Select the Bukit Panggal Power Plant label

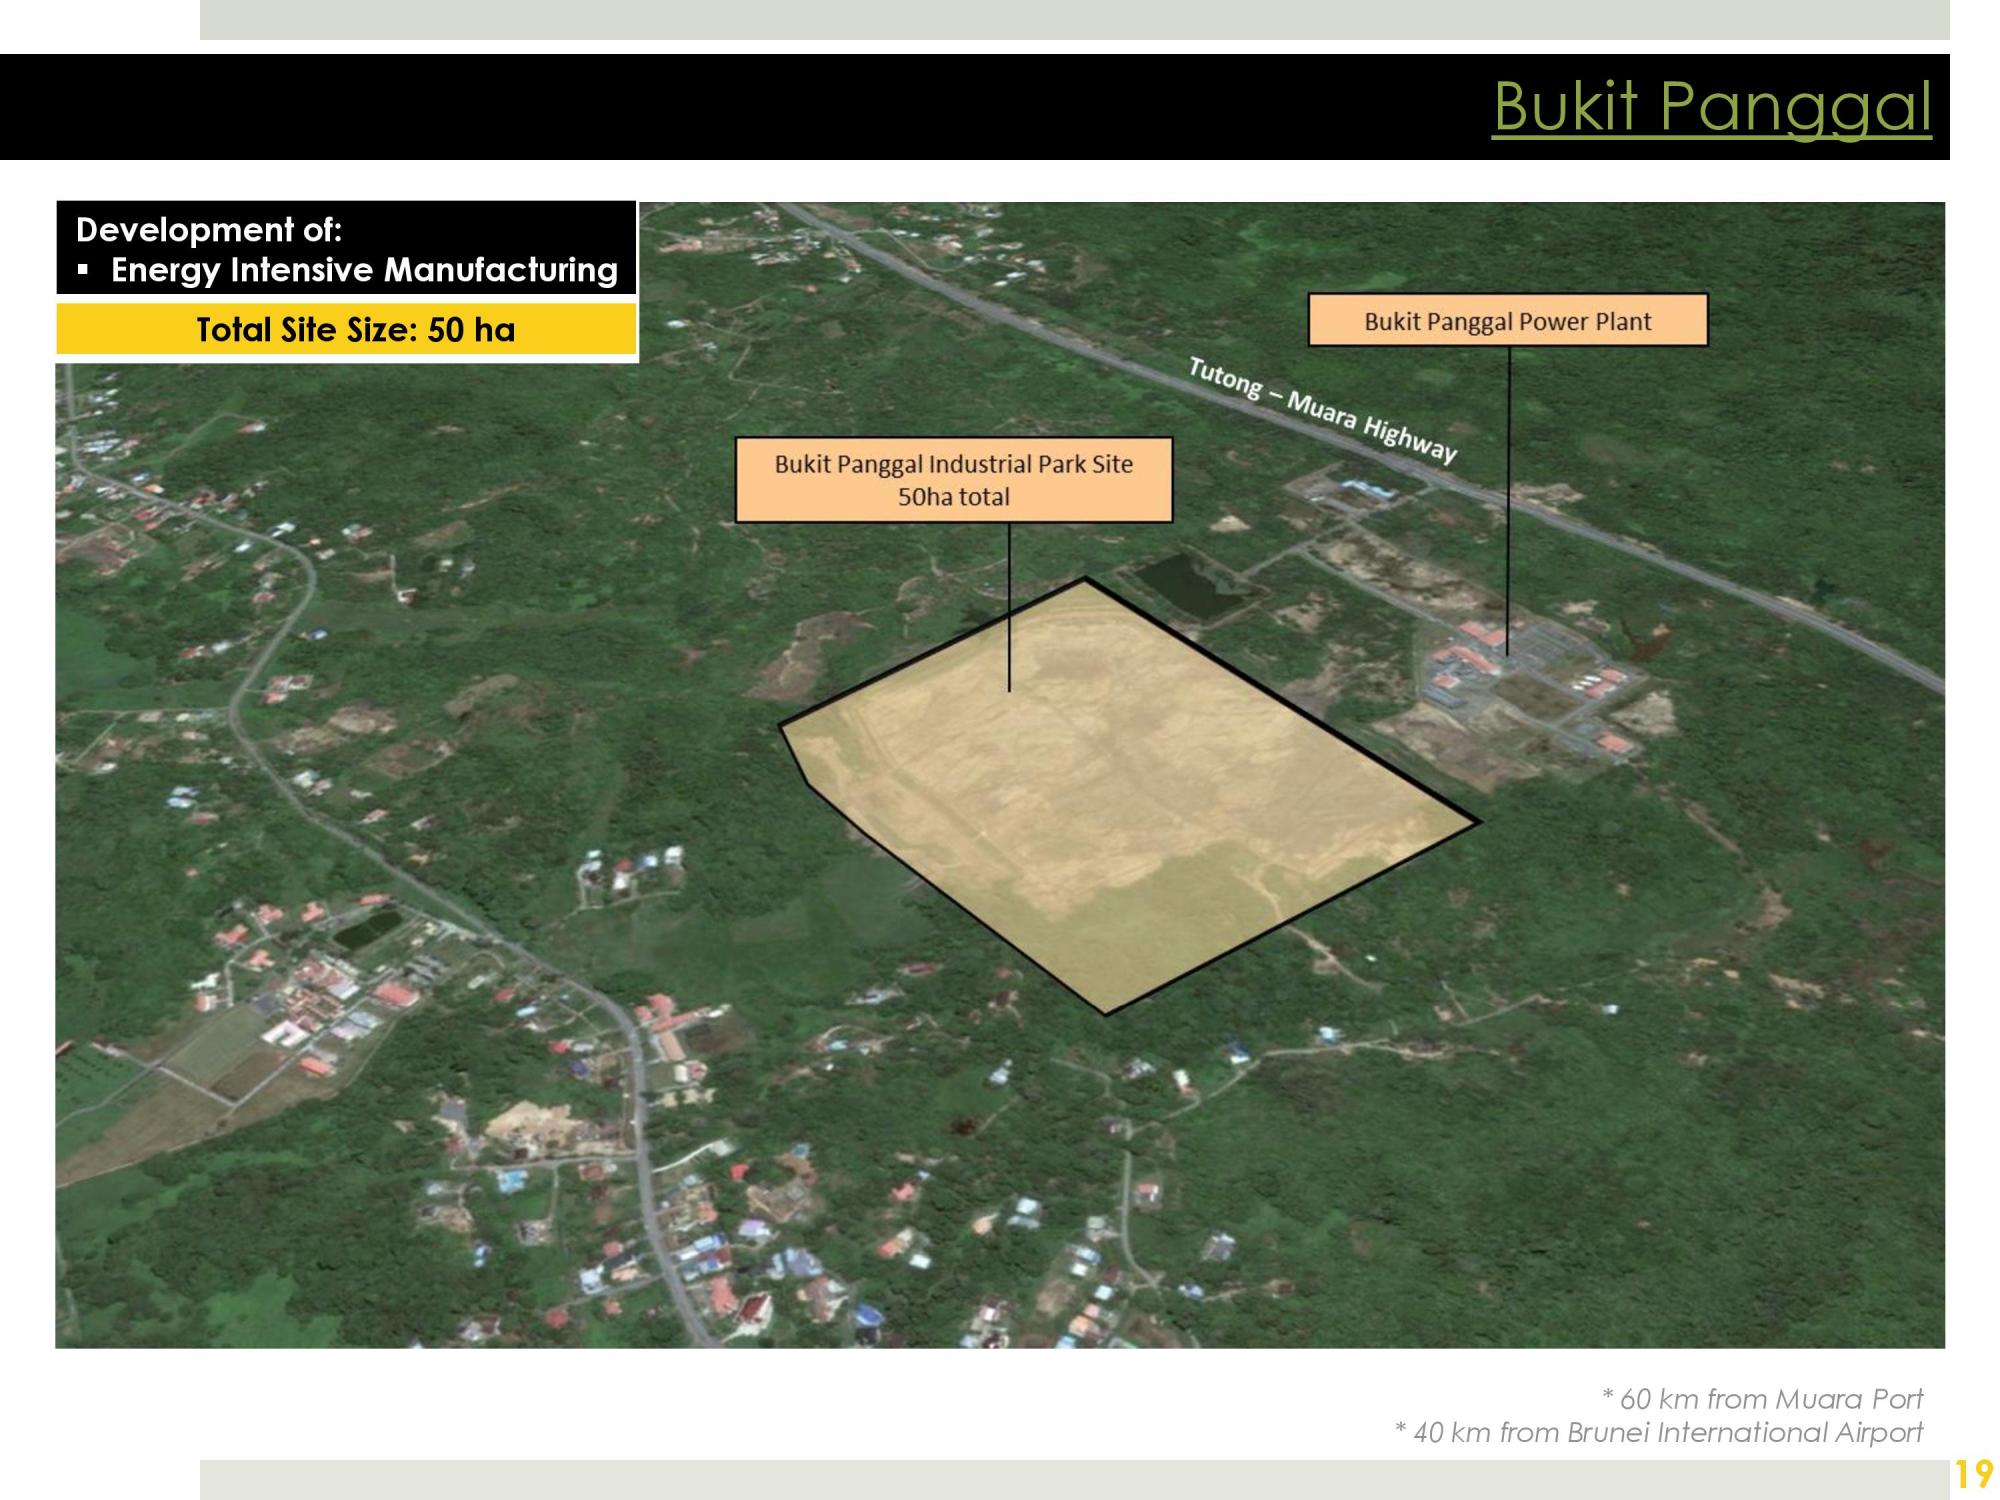point(1508,321)
